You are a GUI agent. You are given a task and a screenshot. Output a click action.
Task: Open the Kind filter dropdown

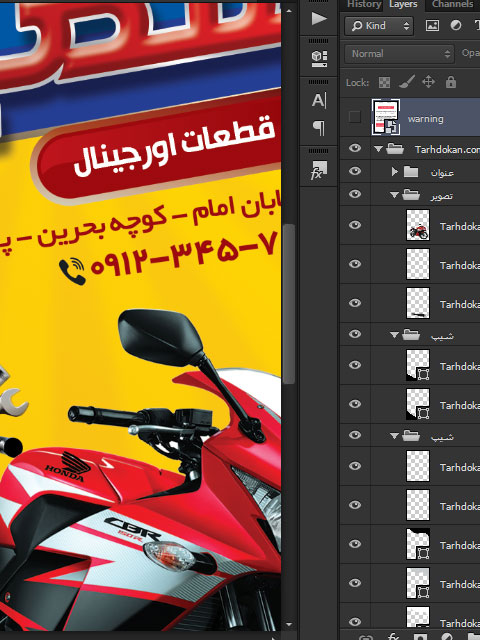(379, 26)
